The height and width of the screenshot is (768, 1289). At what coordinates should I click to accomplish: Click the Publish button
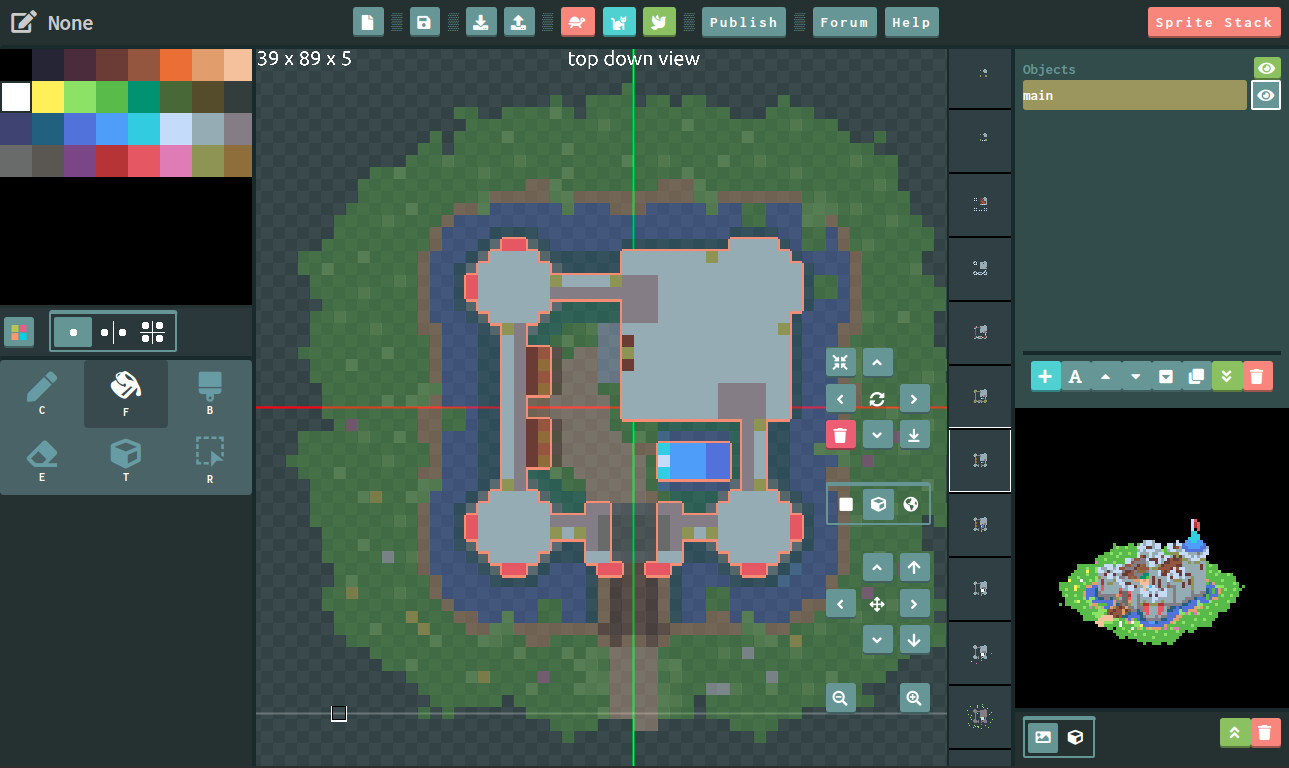pyautogui.click(x=743, y=22)
